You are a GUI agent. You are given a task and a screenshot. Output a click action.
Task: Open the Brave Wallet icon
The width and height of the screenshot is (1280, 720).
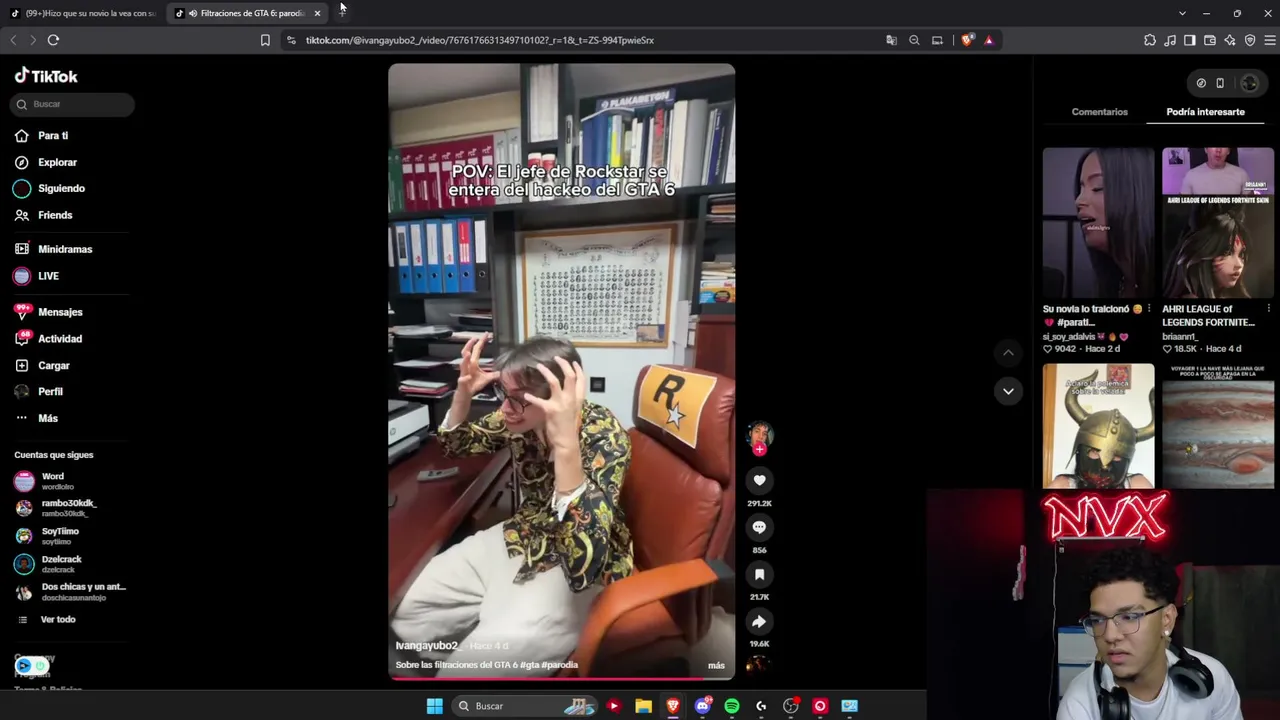[1210, 40]
